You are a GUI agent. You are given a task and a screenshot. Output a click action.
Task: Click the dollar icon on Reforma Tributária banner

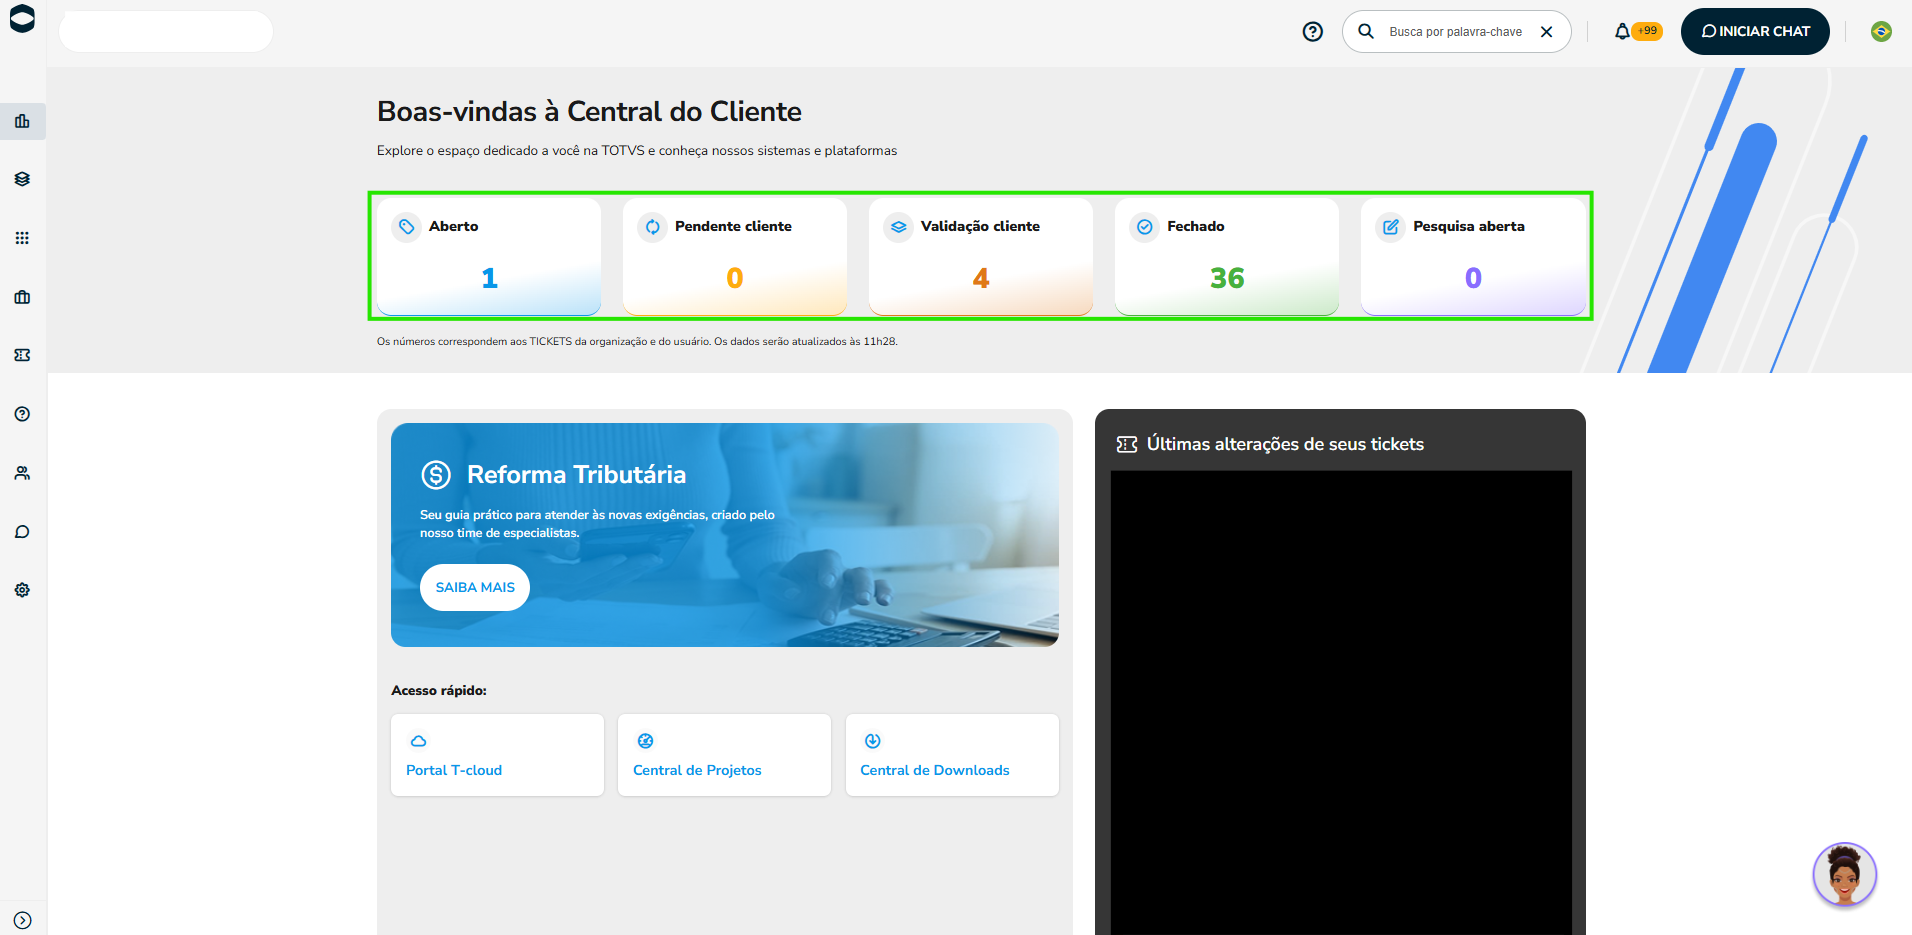click(436, 474)
